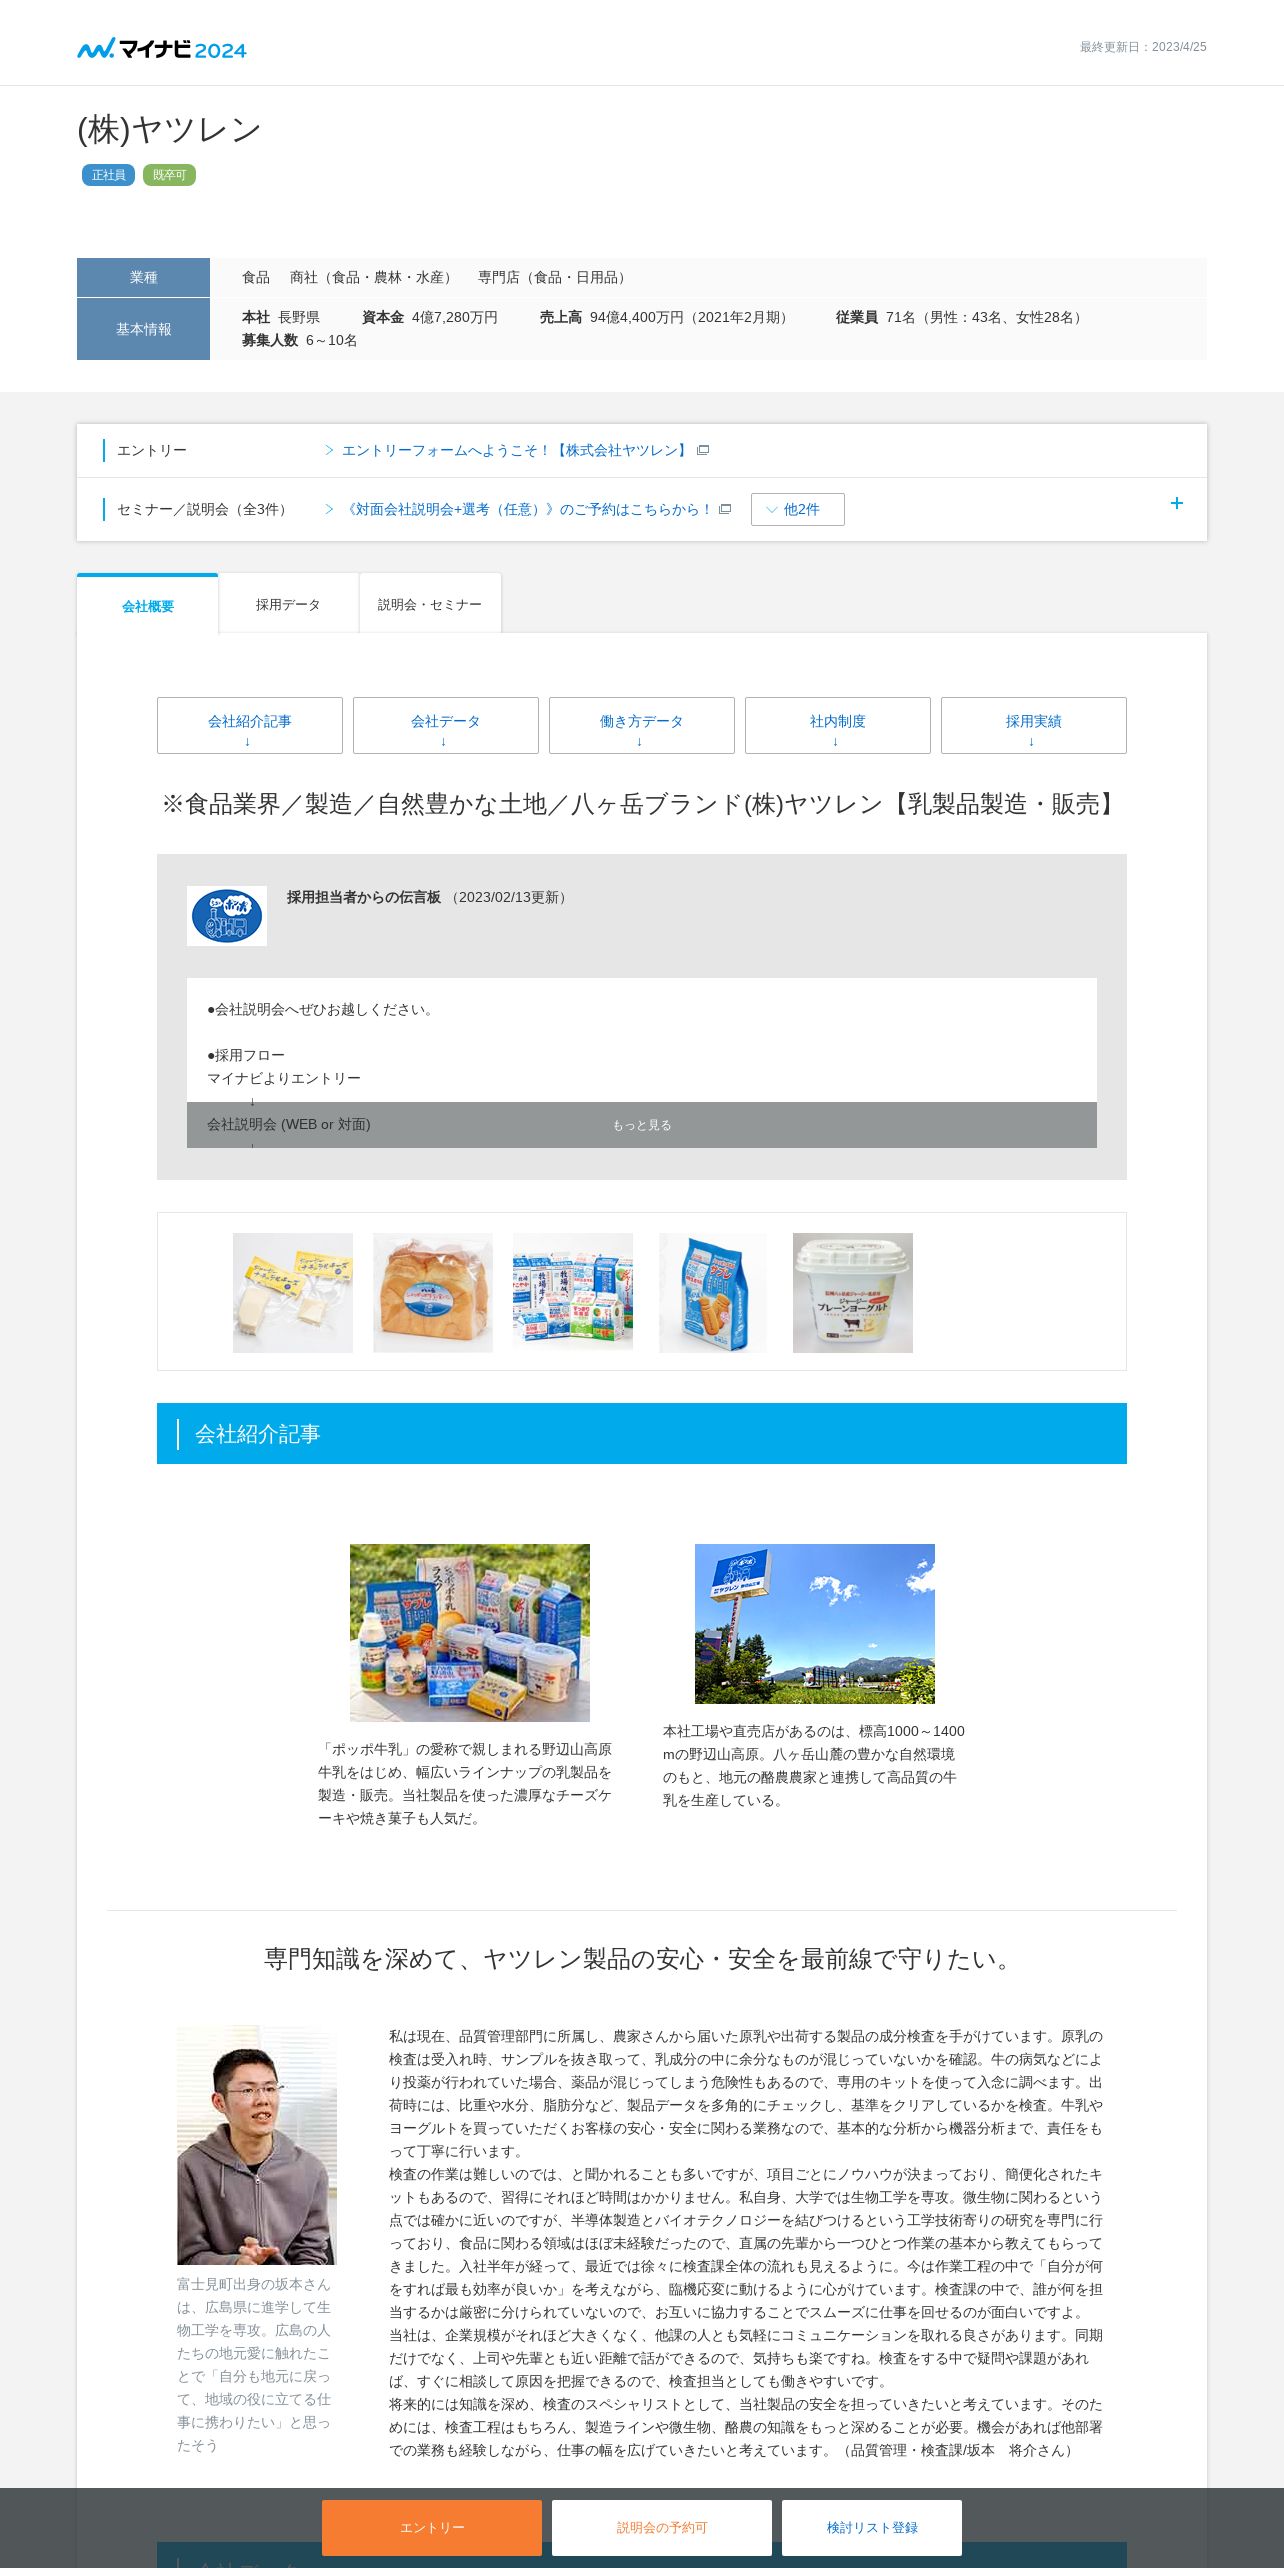Open the bread loaf thumbnail

433,1293
